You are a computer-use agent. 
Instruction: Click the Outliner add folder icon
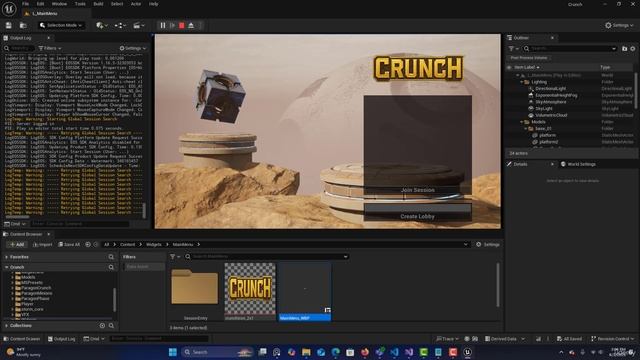pyautogui.click(x=624, y=49)
